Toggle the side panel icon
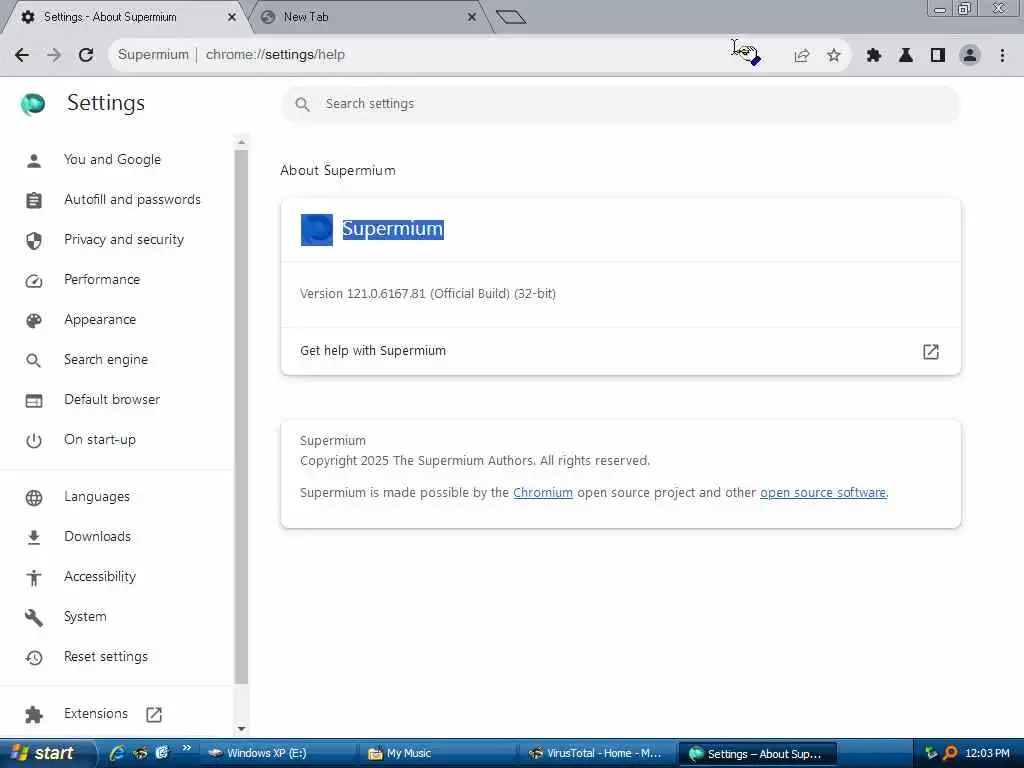 [x=938, y=56]
